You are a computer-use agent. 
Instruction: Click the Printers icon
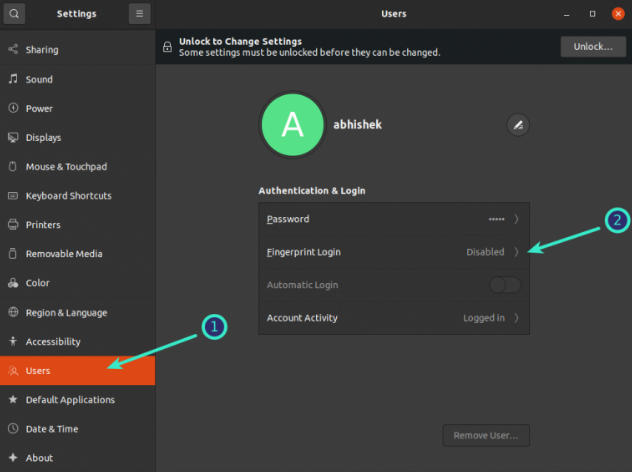point(13,225)
